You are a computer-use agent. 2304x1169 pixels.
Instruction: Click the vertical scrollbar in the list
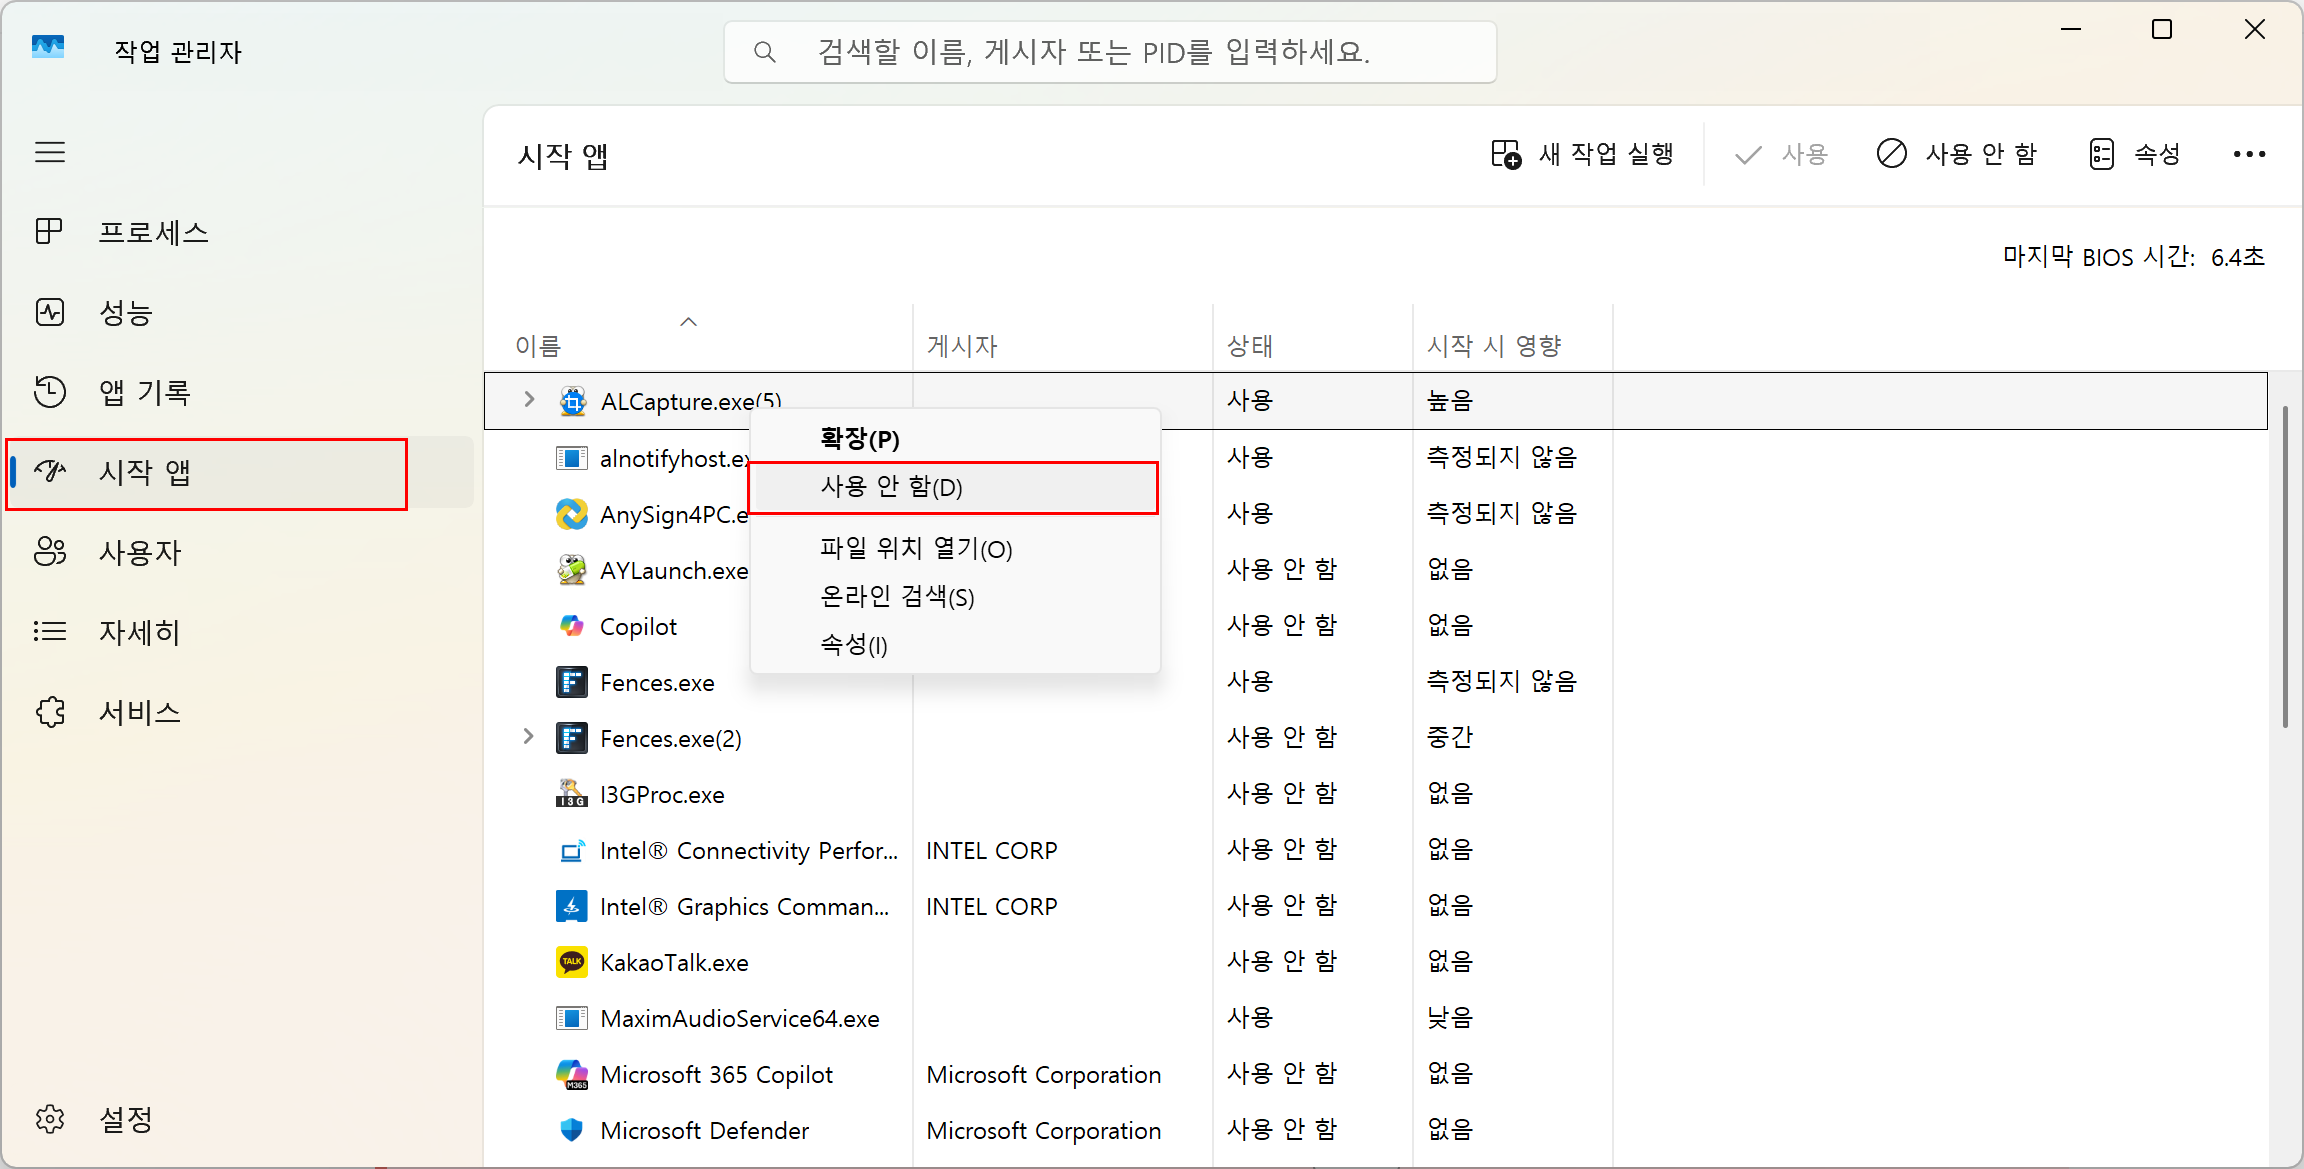2285,566
